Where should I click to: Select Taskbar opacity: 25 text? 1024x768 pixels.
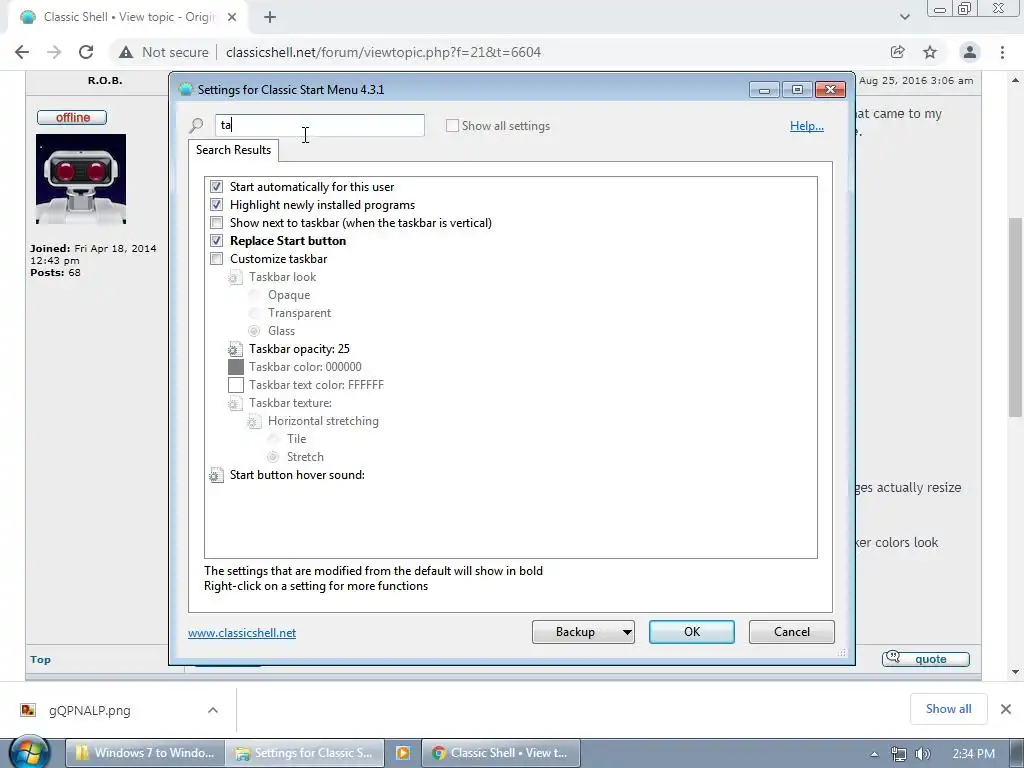pos(299,349)
